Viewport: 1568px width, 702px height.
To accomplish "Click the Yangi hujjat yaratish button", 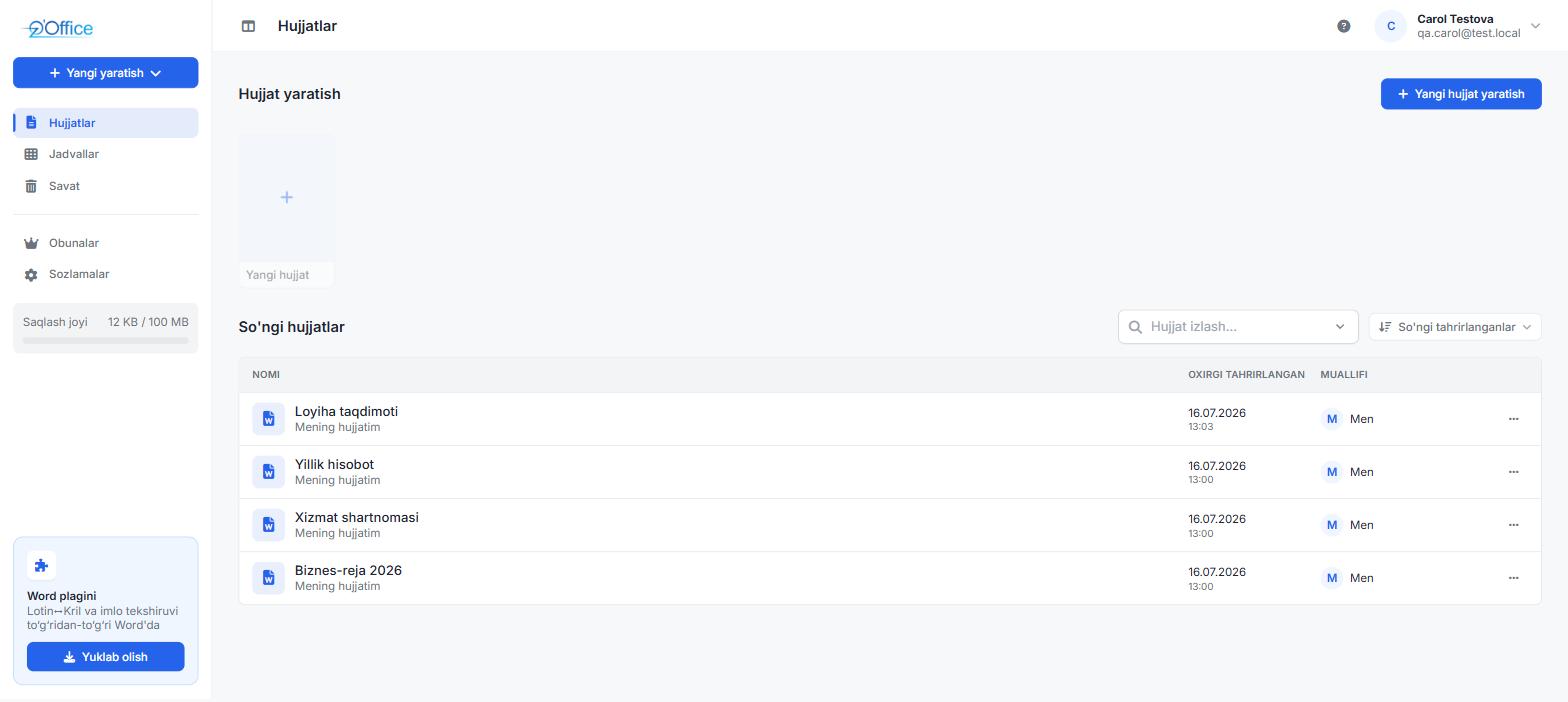I will [x=1461, y=94].
